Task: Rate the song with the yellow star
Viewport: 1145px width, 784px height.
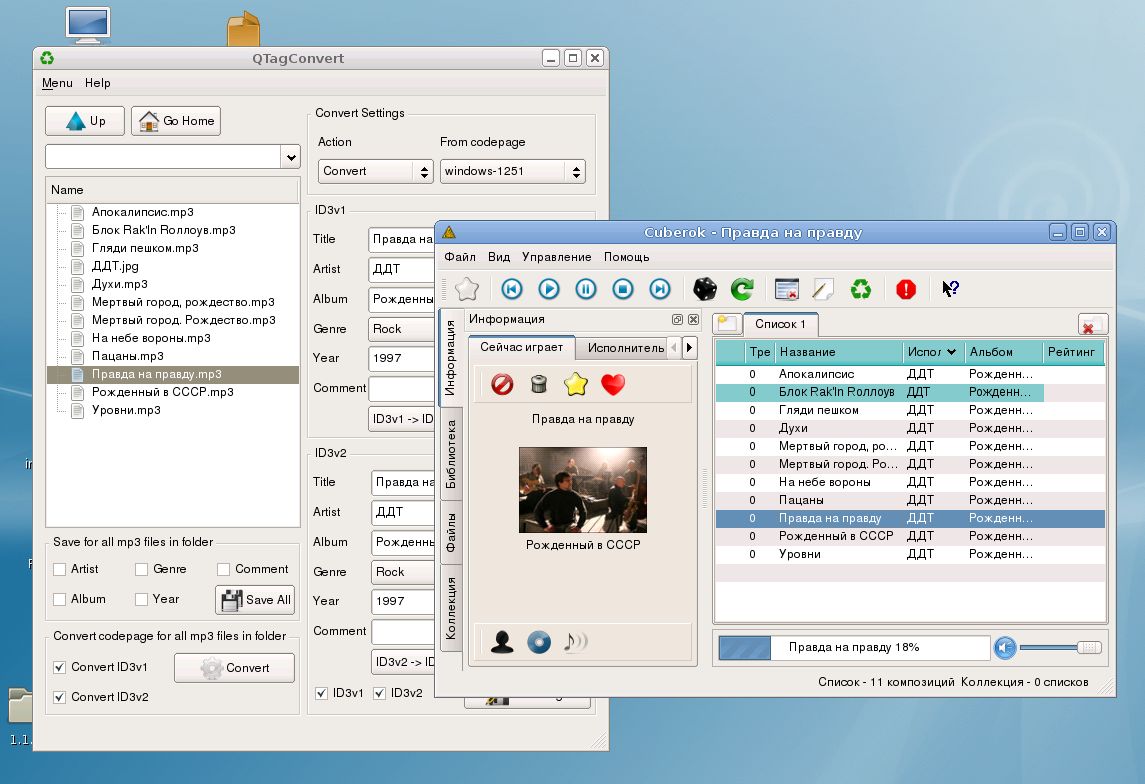Action: 575,384
